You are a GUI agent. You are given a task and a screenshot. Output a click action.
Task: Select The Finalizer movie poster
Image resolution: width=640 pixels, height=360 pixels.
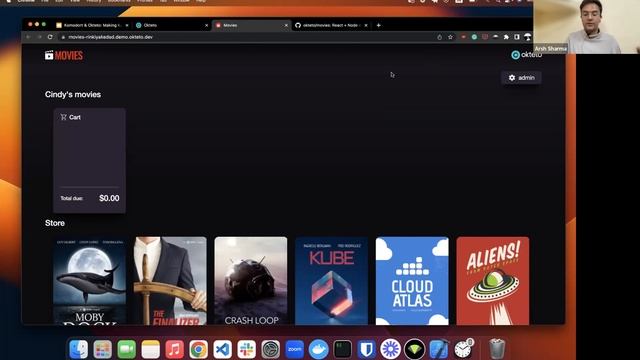tap(171, 281)
